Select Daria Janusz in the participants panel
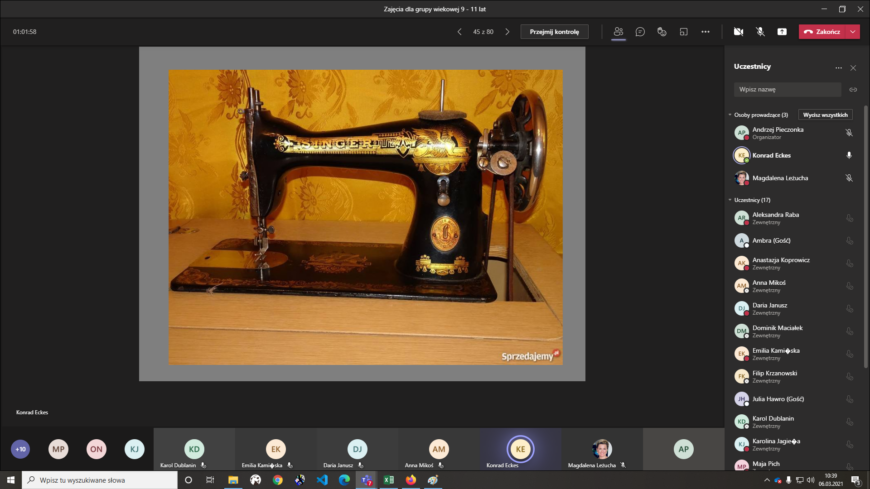870x489 pixels. (793, 309)
